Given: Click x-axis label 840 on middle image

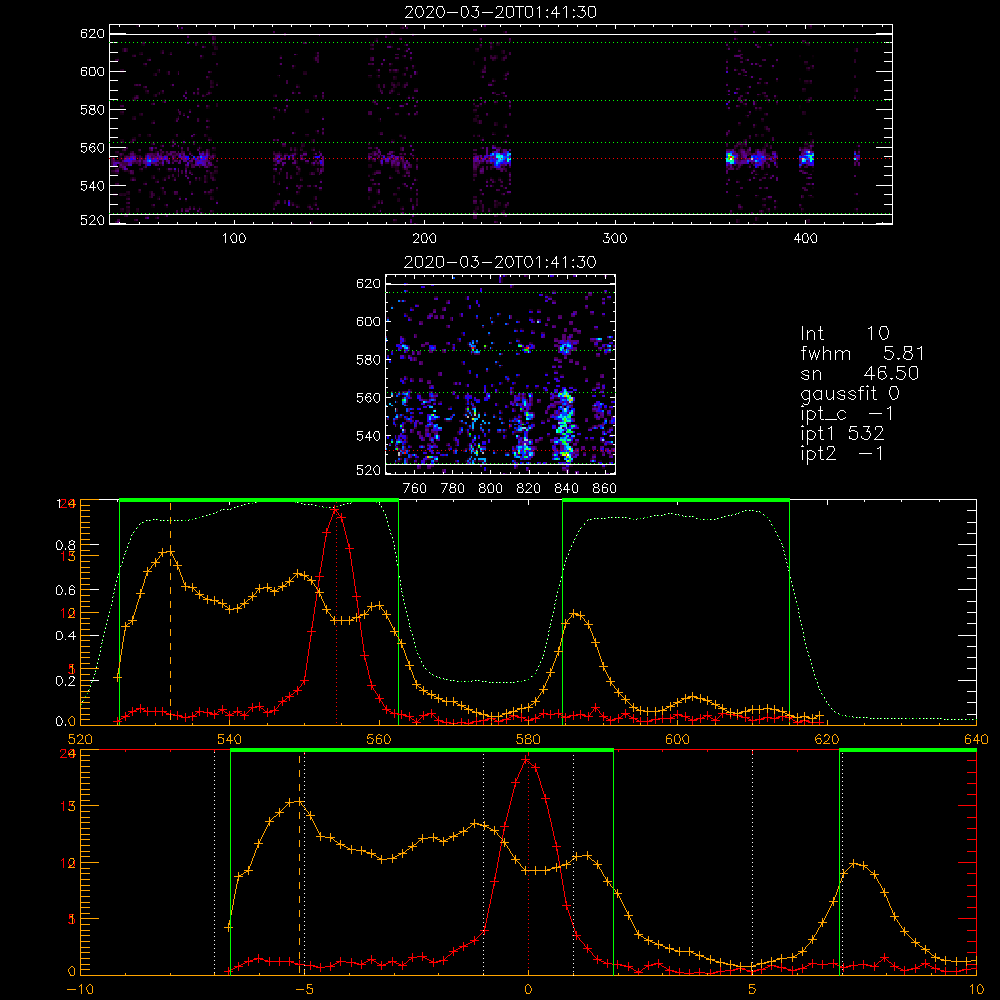Looking at the screenshot, I should (566, 489).
